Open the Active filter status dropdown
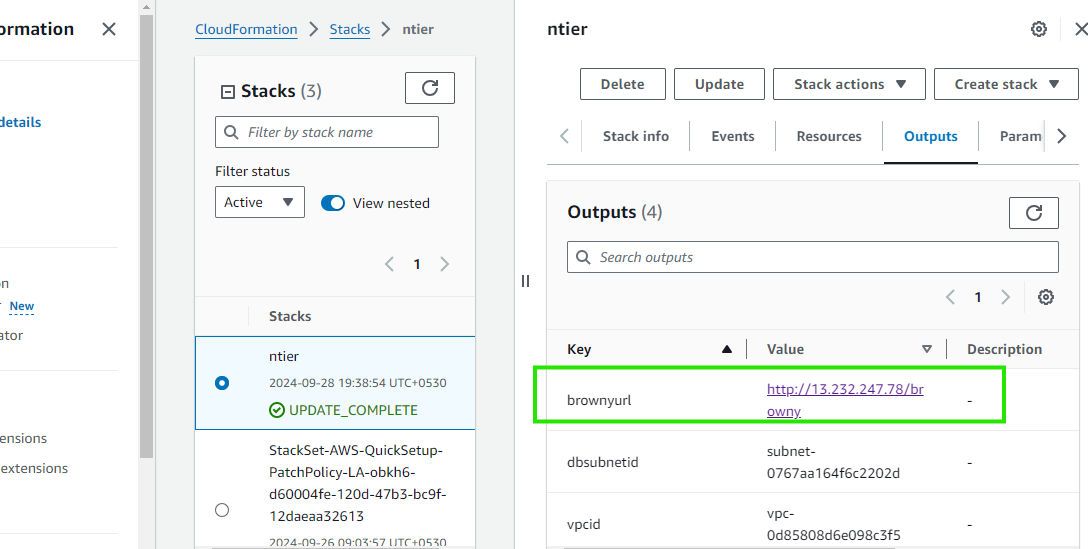Image resolution: width=1088 pixels, height=549 pixels. tap(260, 202)
